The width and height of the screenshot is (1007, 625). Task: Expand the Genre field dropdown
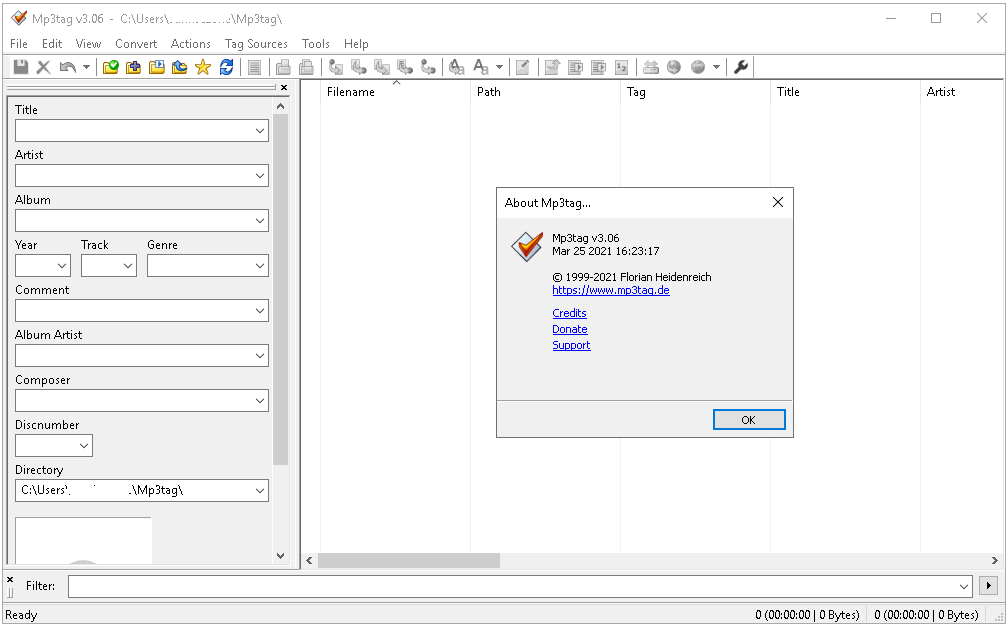259,266
